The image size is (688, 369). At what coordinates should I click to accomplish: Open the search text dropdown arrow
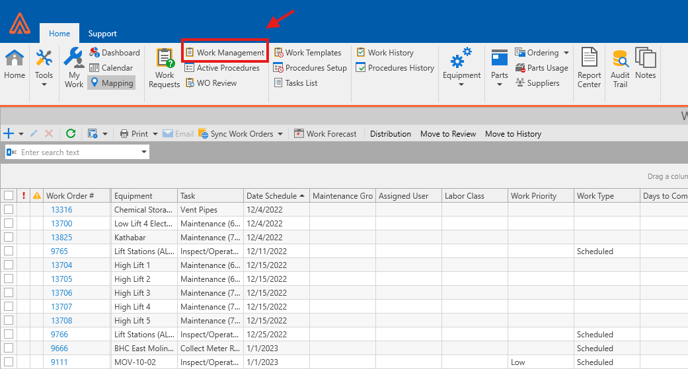point(143,152)
